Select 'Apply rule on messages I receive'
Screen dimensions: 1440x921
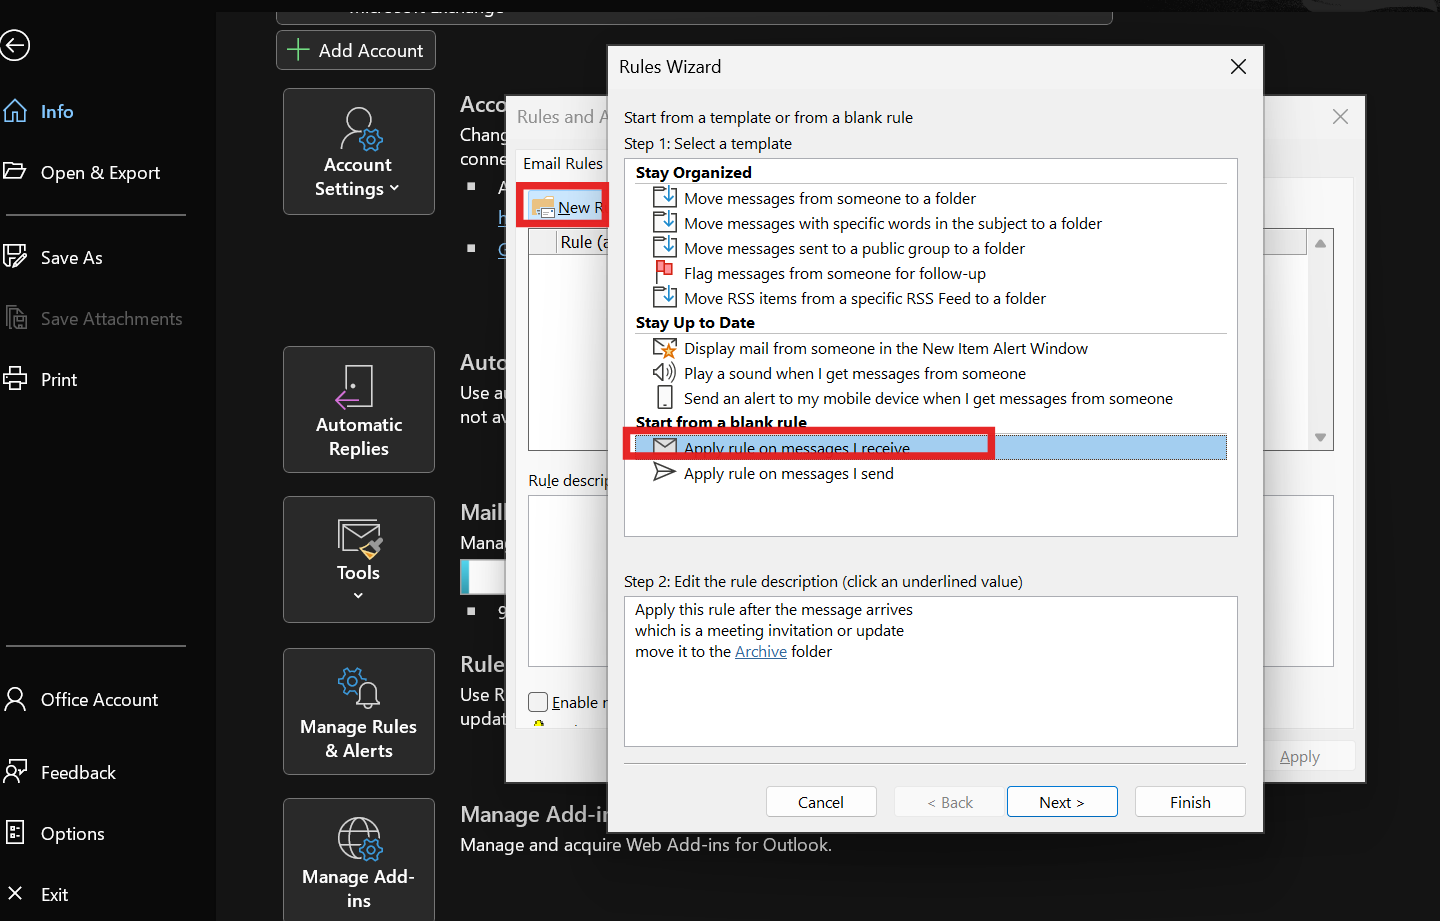tap(928, 447)
